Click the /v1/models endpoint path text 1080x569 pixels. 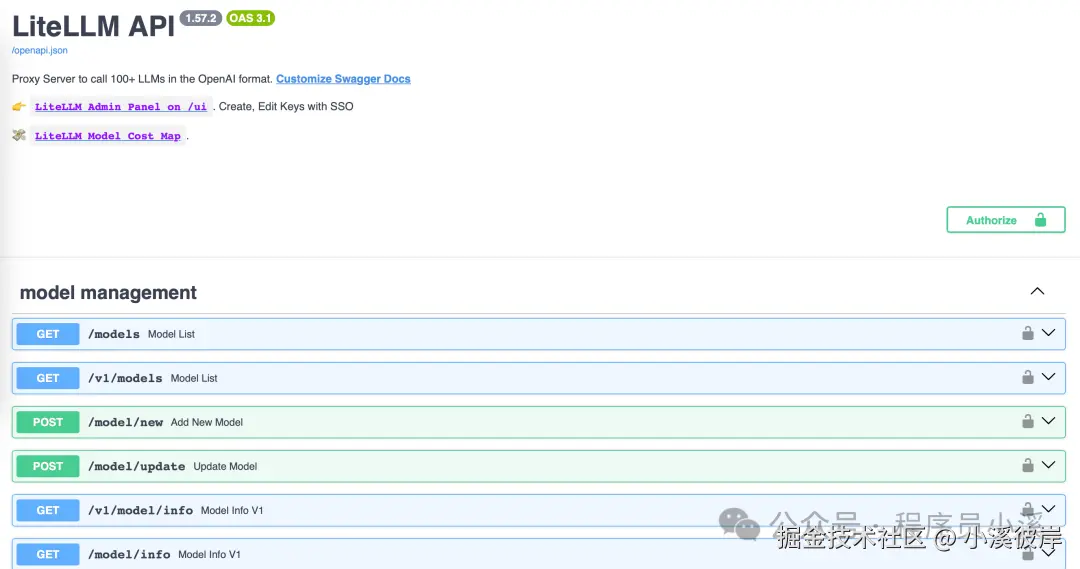[x=125, y=378]
